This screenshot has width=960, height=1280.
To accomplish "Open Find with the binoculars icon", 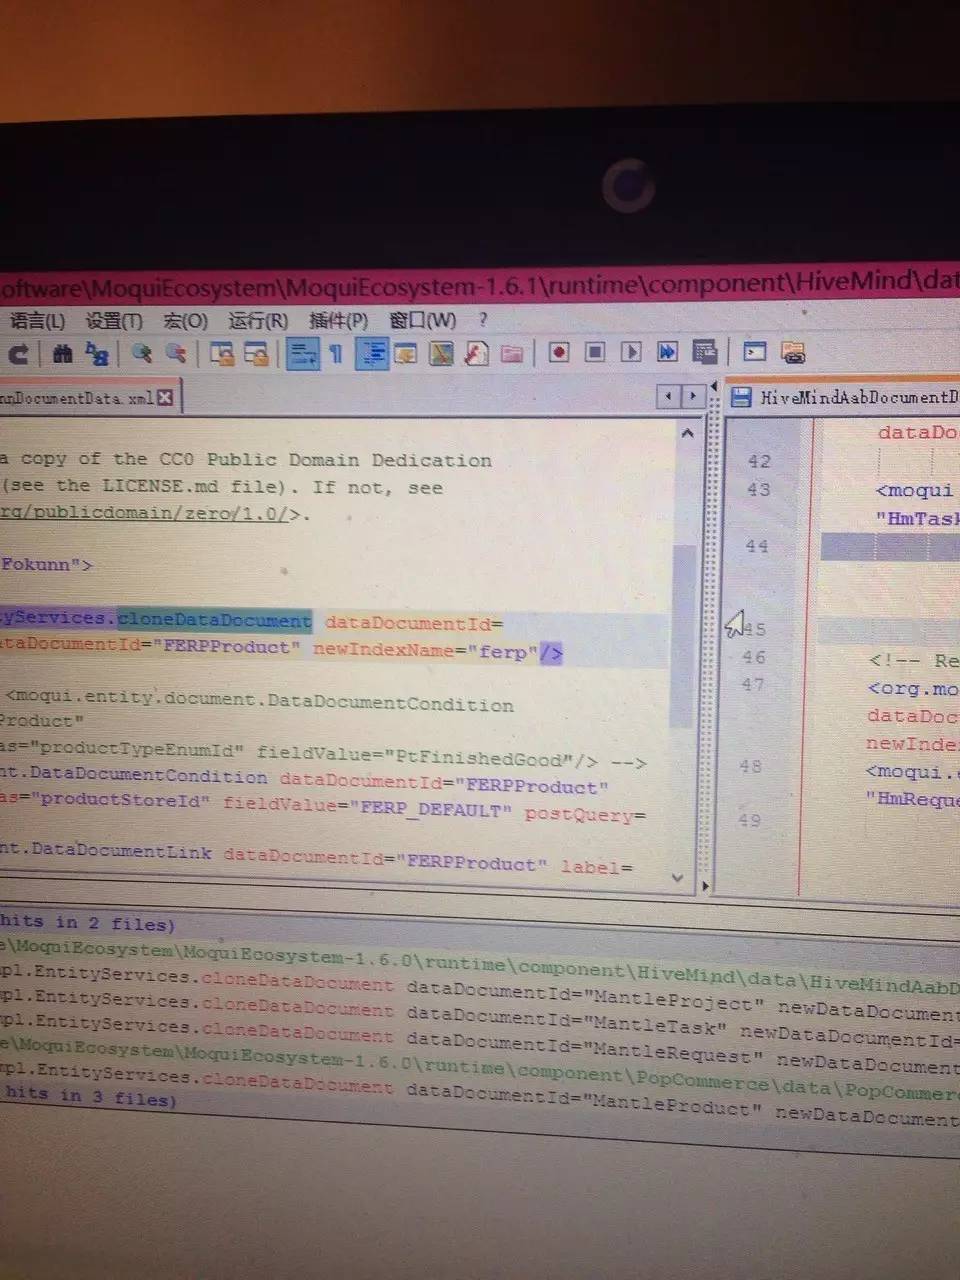I will [x=62, y=353].
